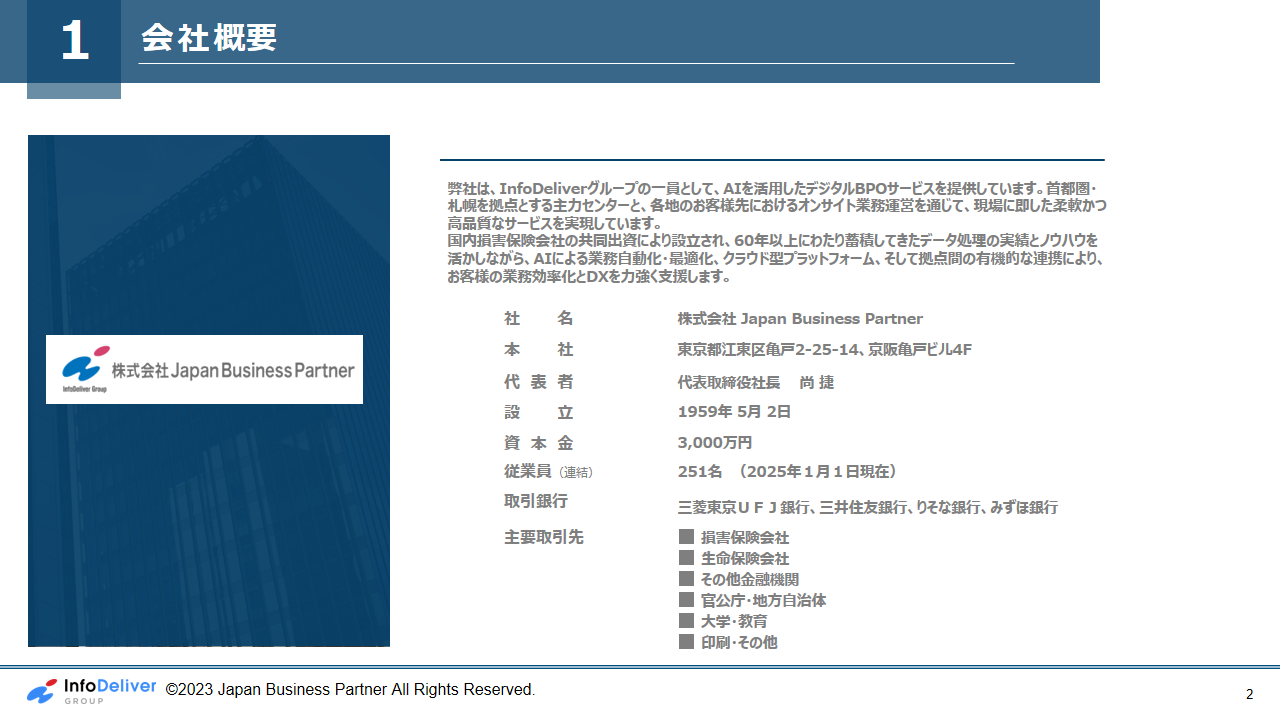Click the Japan Business Partner logo banner
Viewport: 1280px width, 720px height.
click(x=204, y=369)
